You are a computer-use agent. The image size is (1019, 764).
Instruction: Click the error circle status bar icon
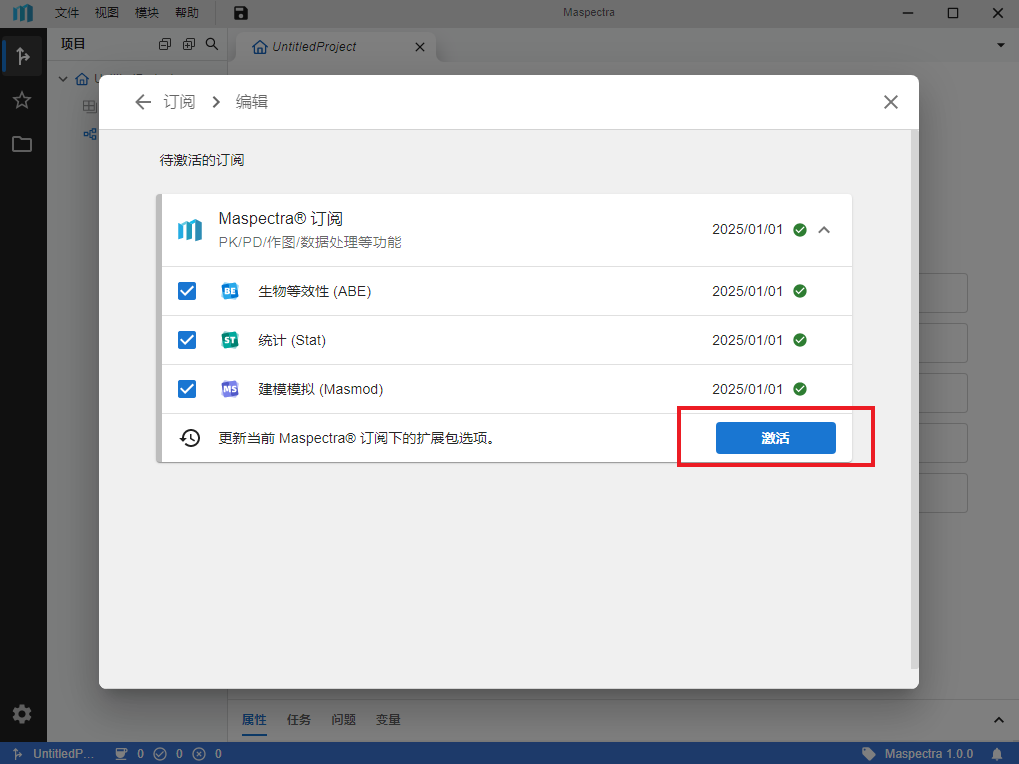coord(199,754)
